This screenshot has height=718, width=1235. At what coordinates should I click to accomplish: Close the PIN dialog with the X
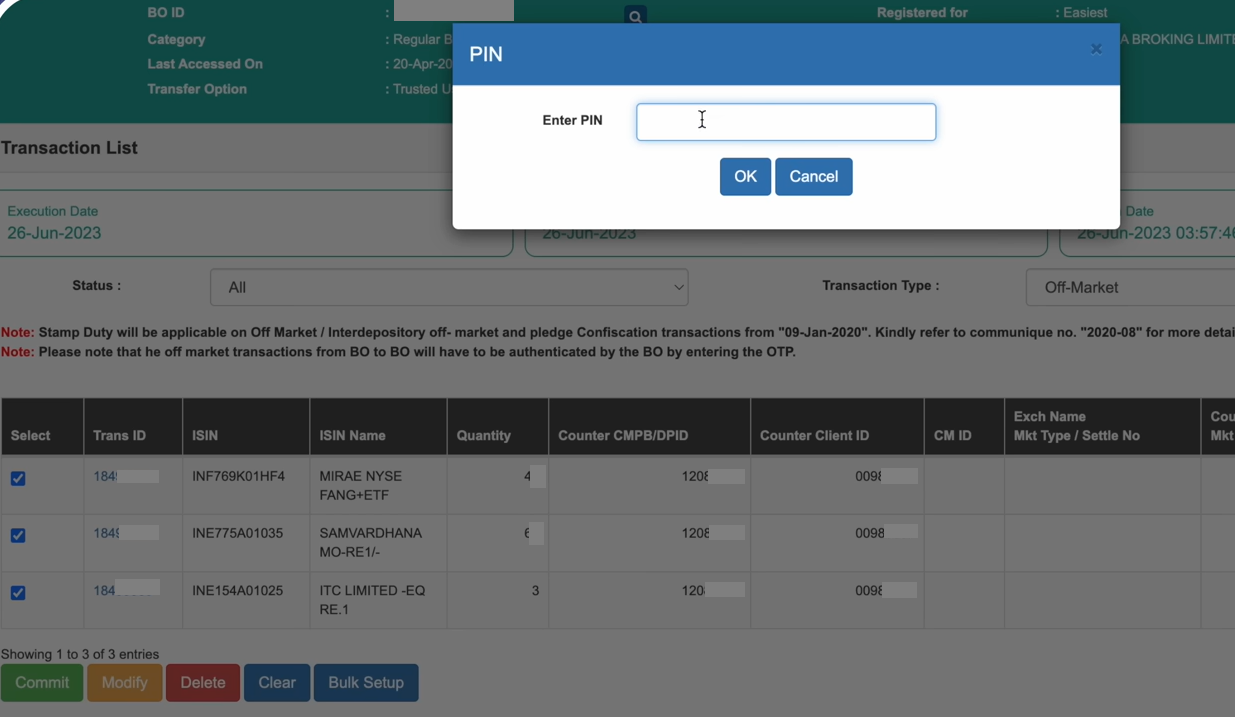click(x=1096, y=49)
